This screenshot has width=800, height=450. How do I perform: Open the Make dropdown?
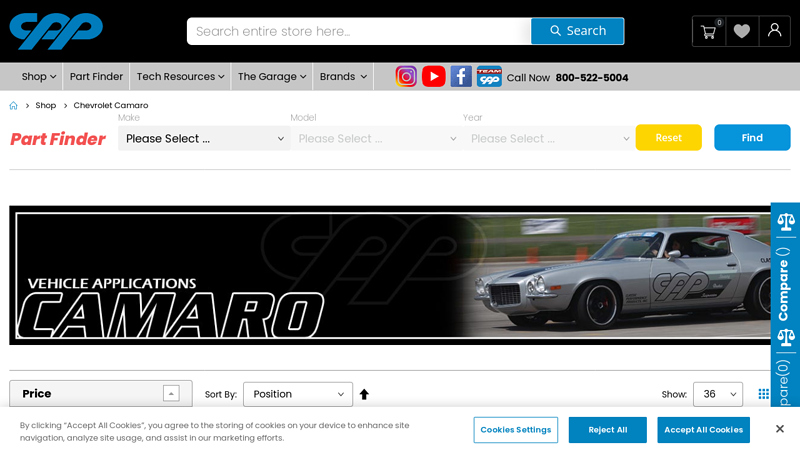coord(204,138)
